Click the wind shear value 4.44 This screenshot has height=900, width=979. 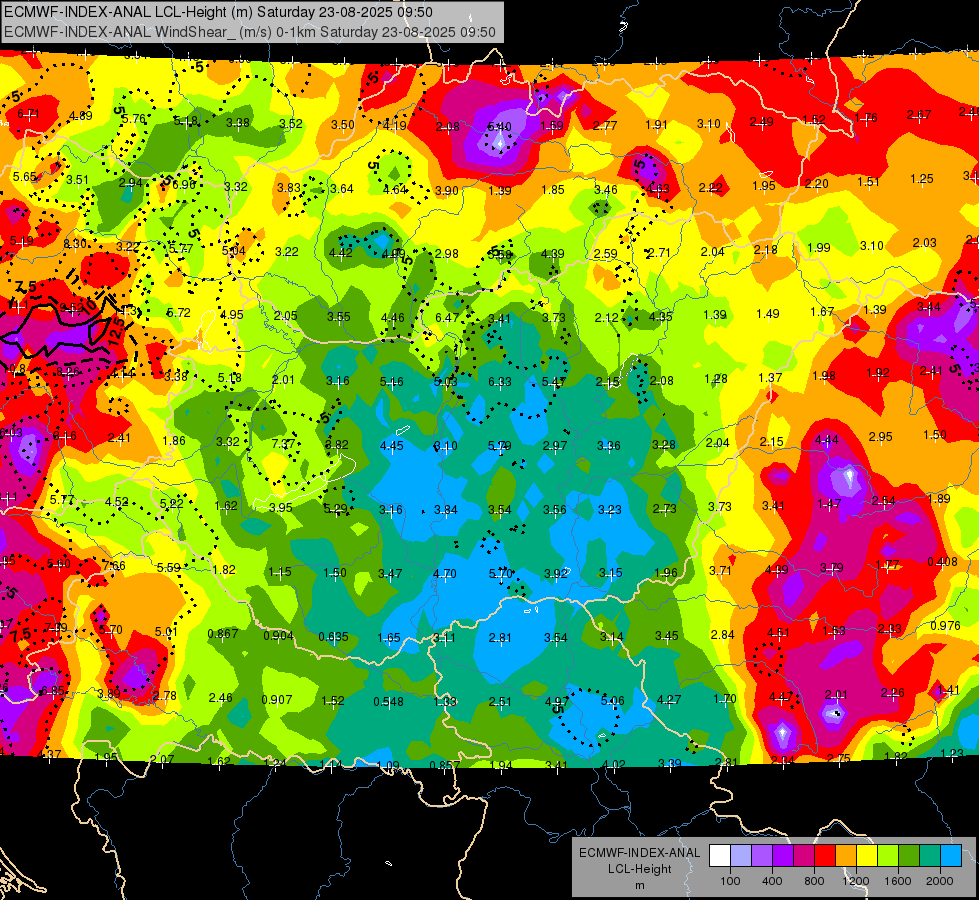827,440
